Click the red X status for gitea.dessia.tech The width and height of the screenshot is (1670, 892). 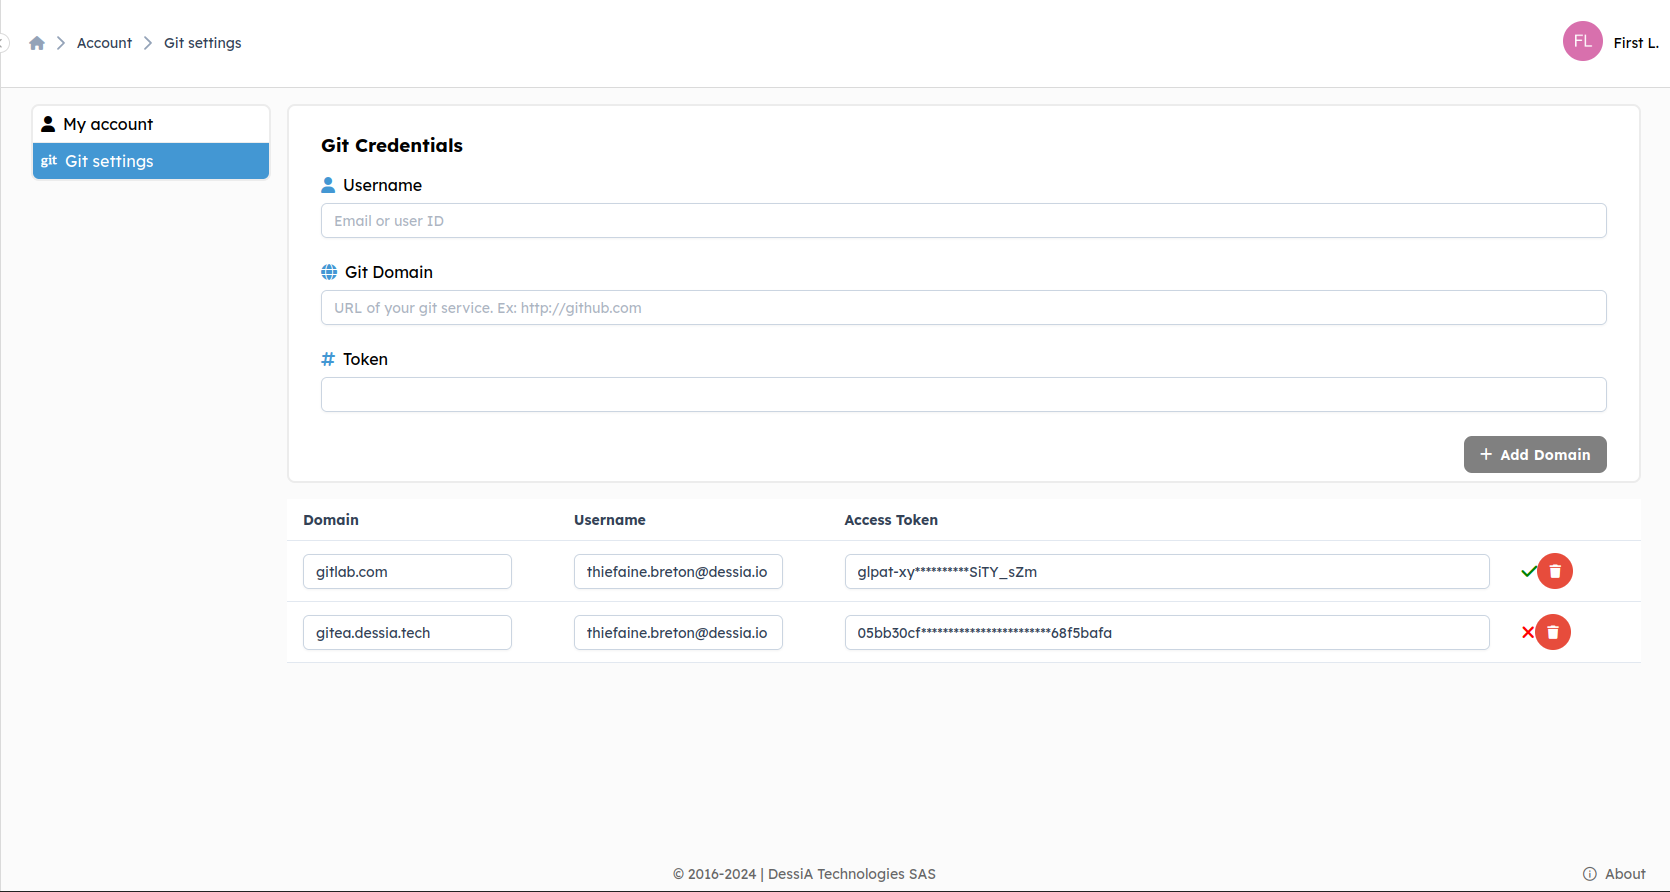click(1527, 632)
